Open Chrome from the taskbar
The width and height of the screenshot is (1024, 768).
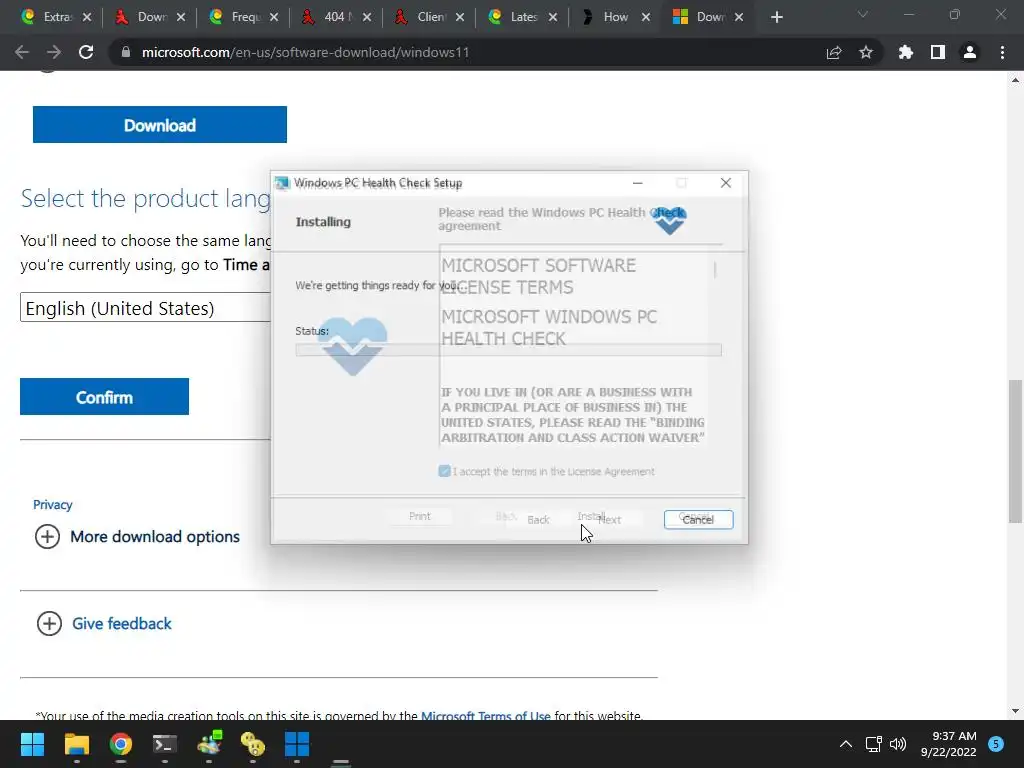(x=121, y=744)
